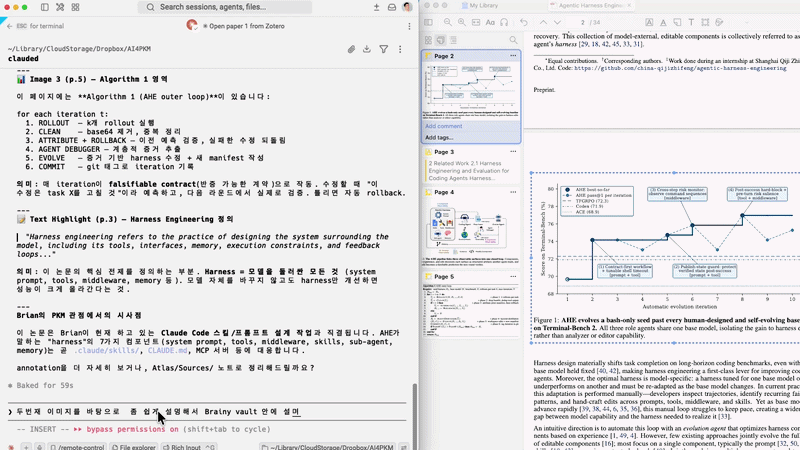Select the area selection tool in Zotero

coord(705,22)
